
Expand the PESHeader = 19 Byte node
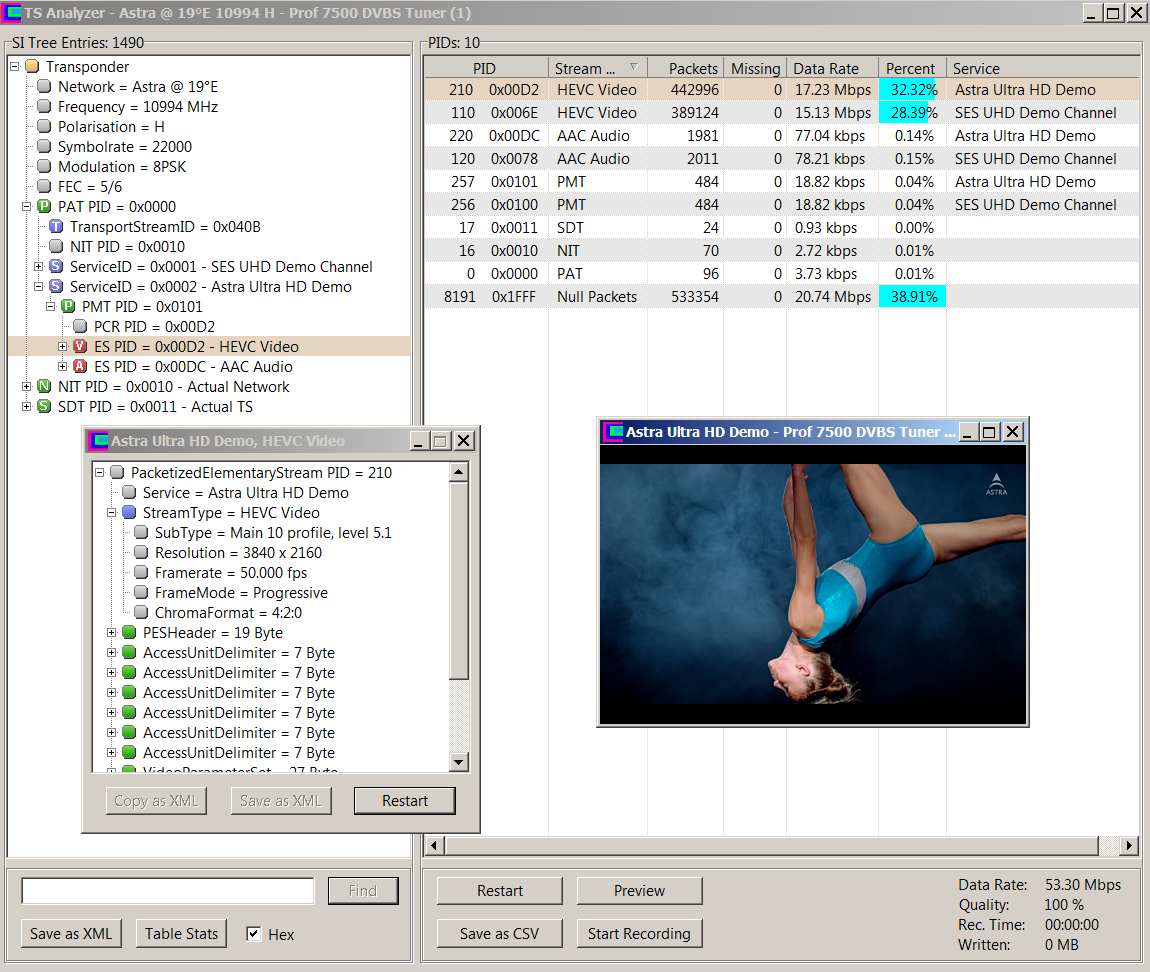pyautogui.click(x=111, y=632)
